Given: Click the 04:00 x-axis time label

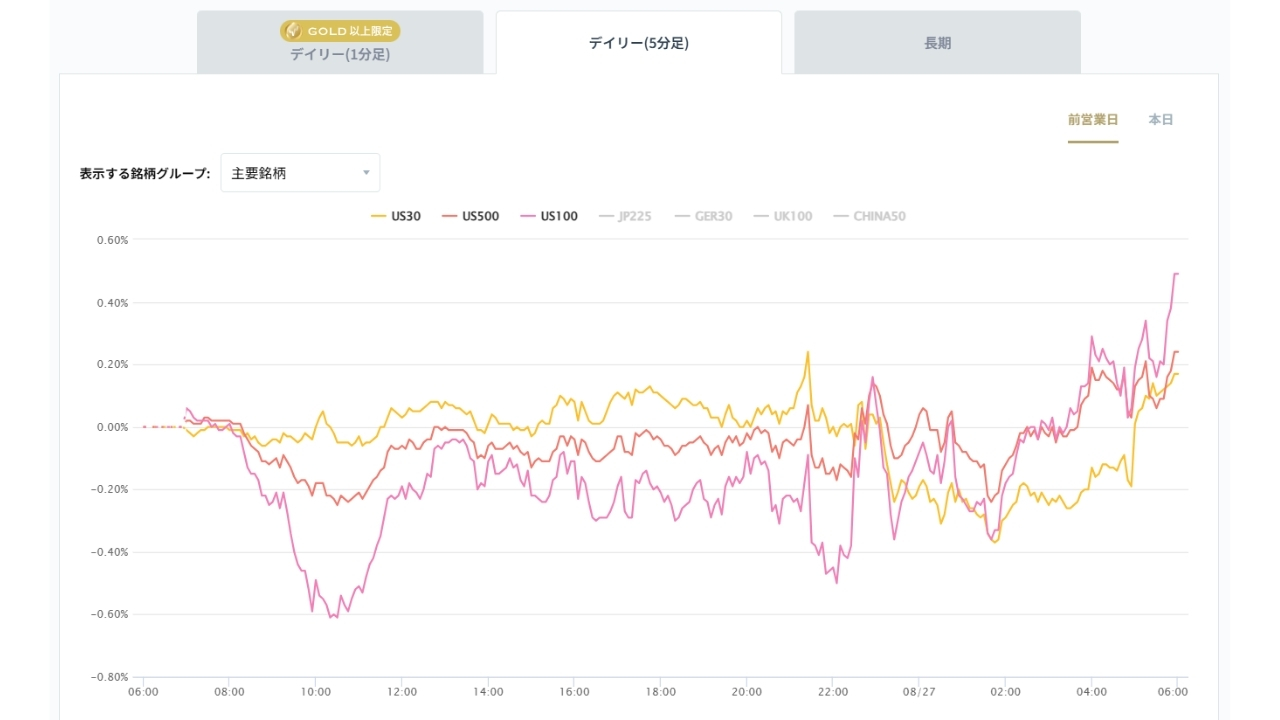Looking at the screenshot, I should (x=1092, y=691).
